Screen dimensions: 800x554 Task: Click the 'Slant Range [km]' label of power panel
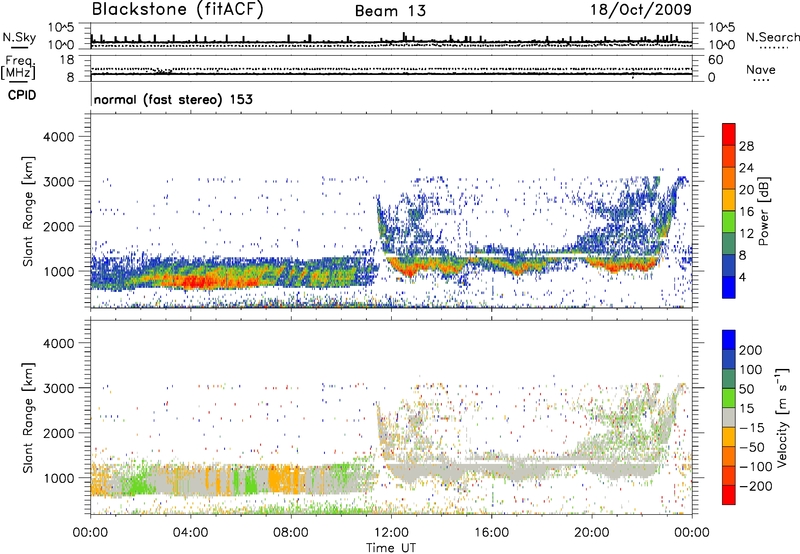28,211
